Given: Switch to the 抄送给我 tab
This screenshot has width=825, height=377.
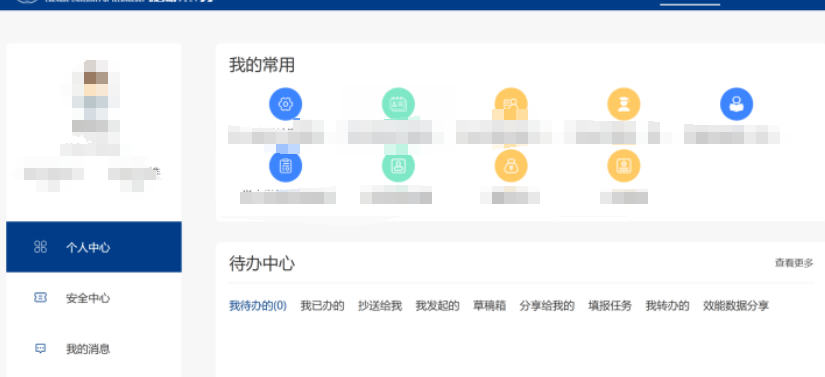Looking at the screenshot, I should point(380,306).
